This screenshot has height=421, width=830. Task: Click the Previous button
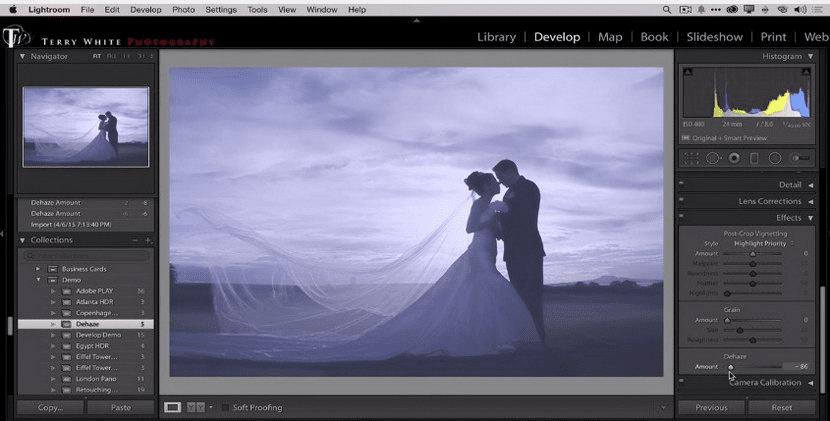pos(711,407)
